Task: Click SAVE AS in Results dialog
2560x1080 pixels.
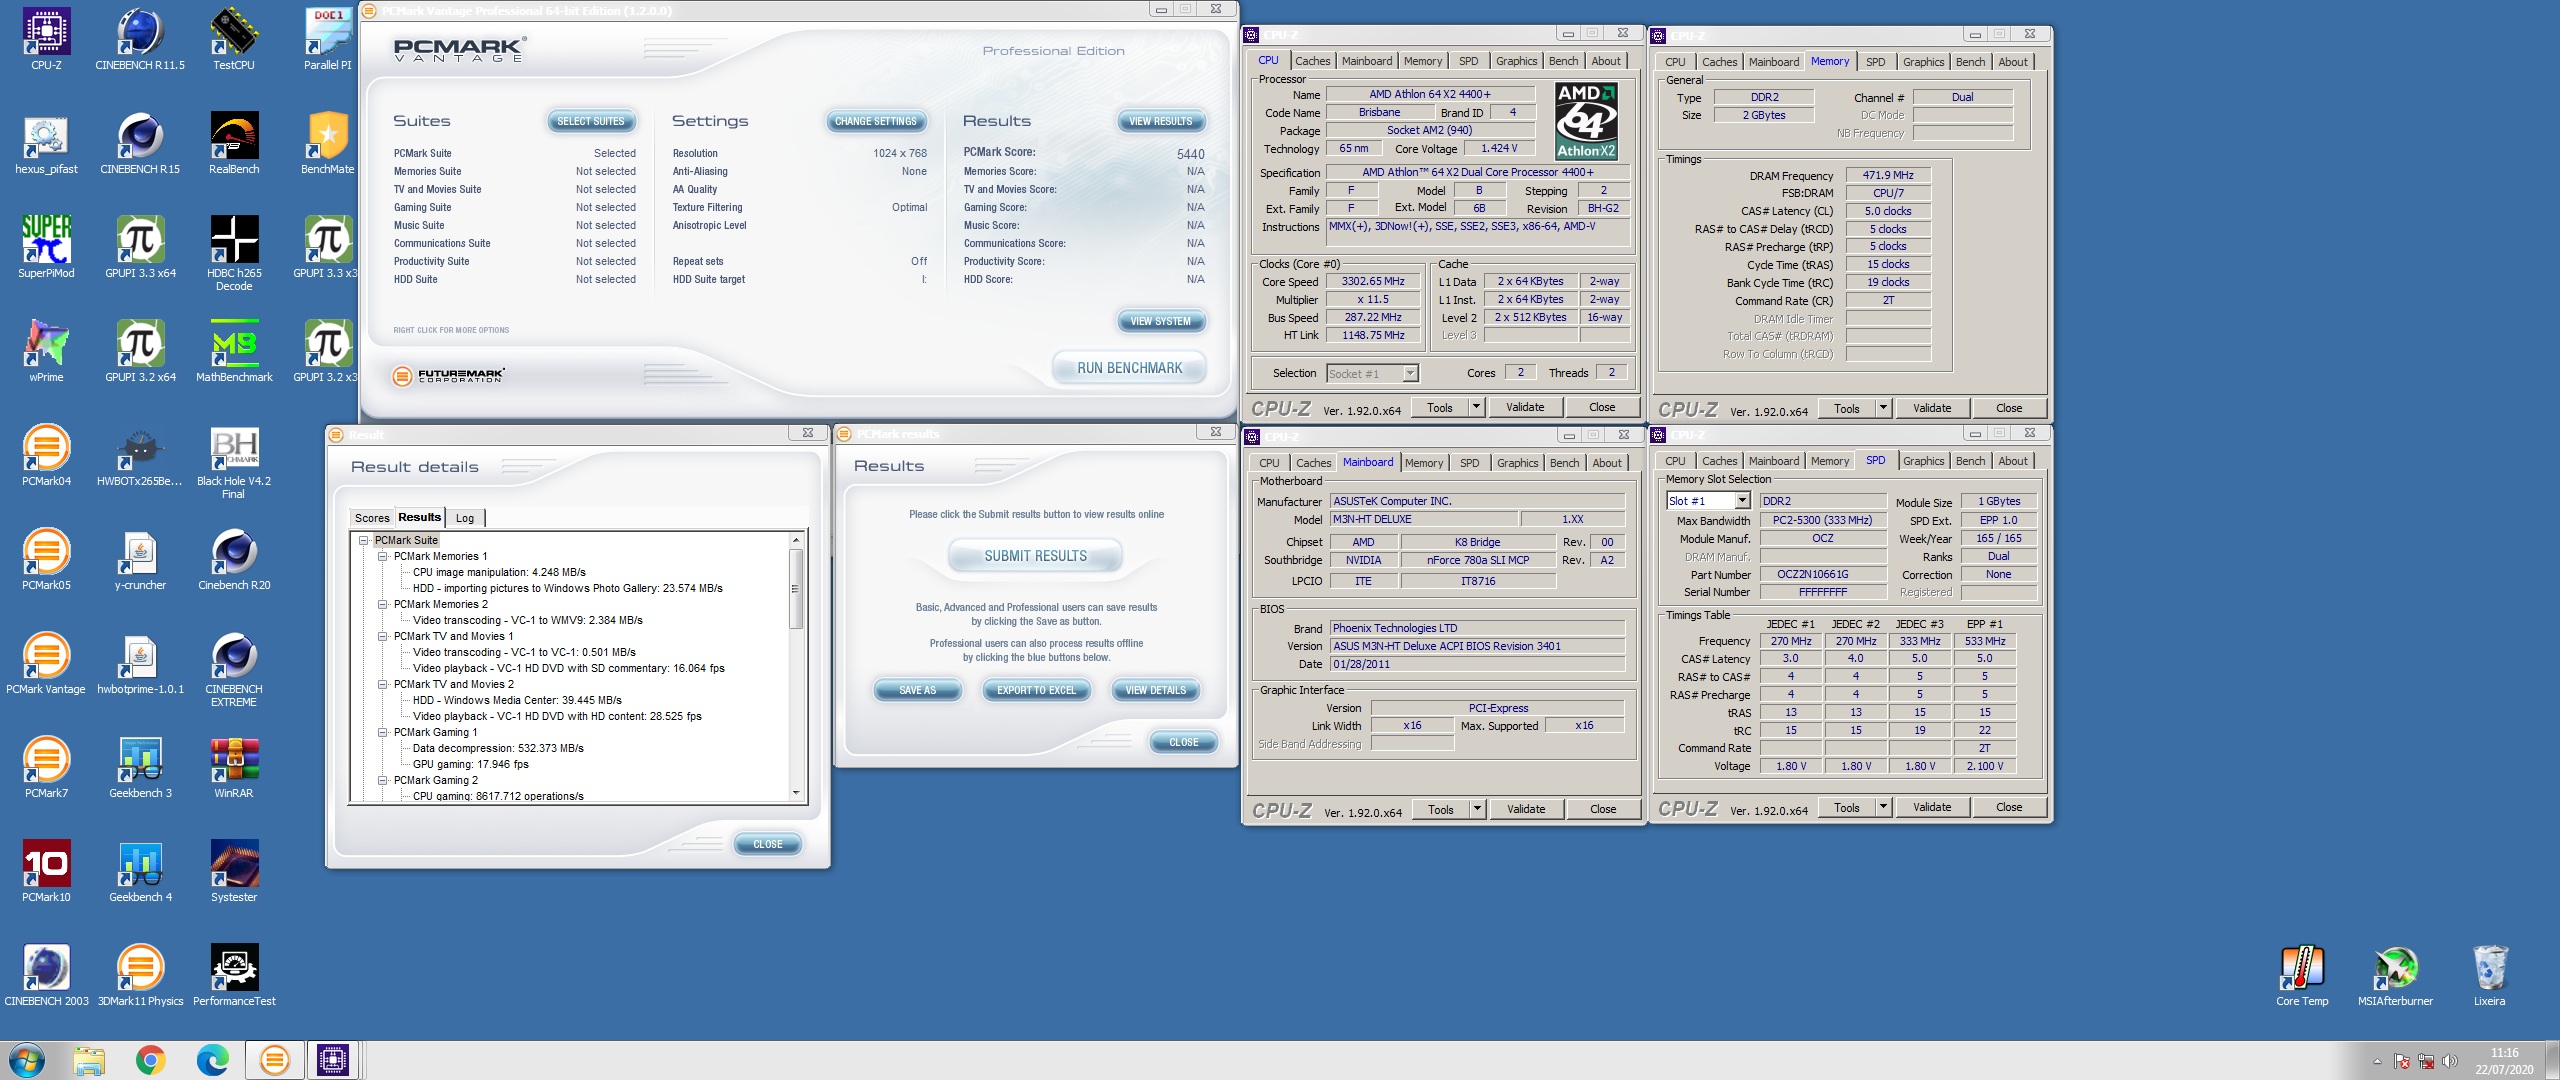Action: [917, 690]
